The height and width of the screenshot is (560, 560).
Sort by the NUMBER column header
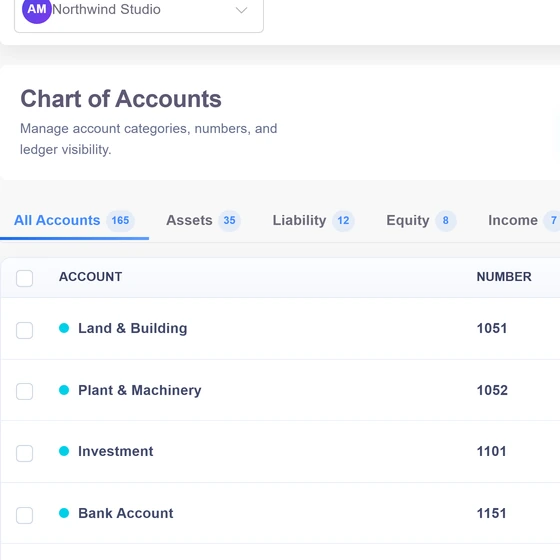pyautogui.click(x=504, y=277)
